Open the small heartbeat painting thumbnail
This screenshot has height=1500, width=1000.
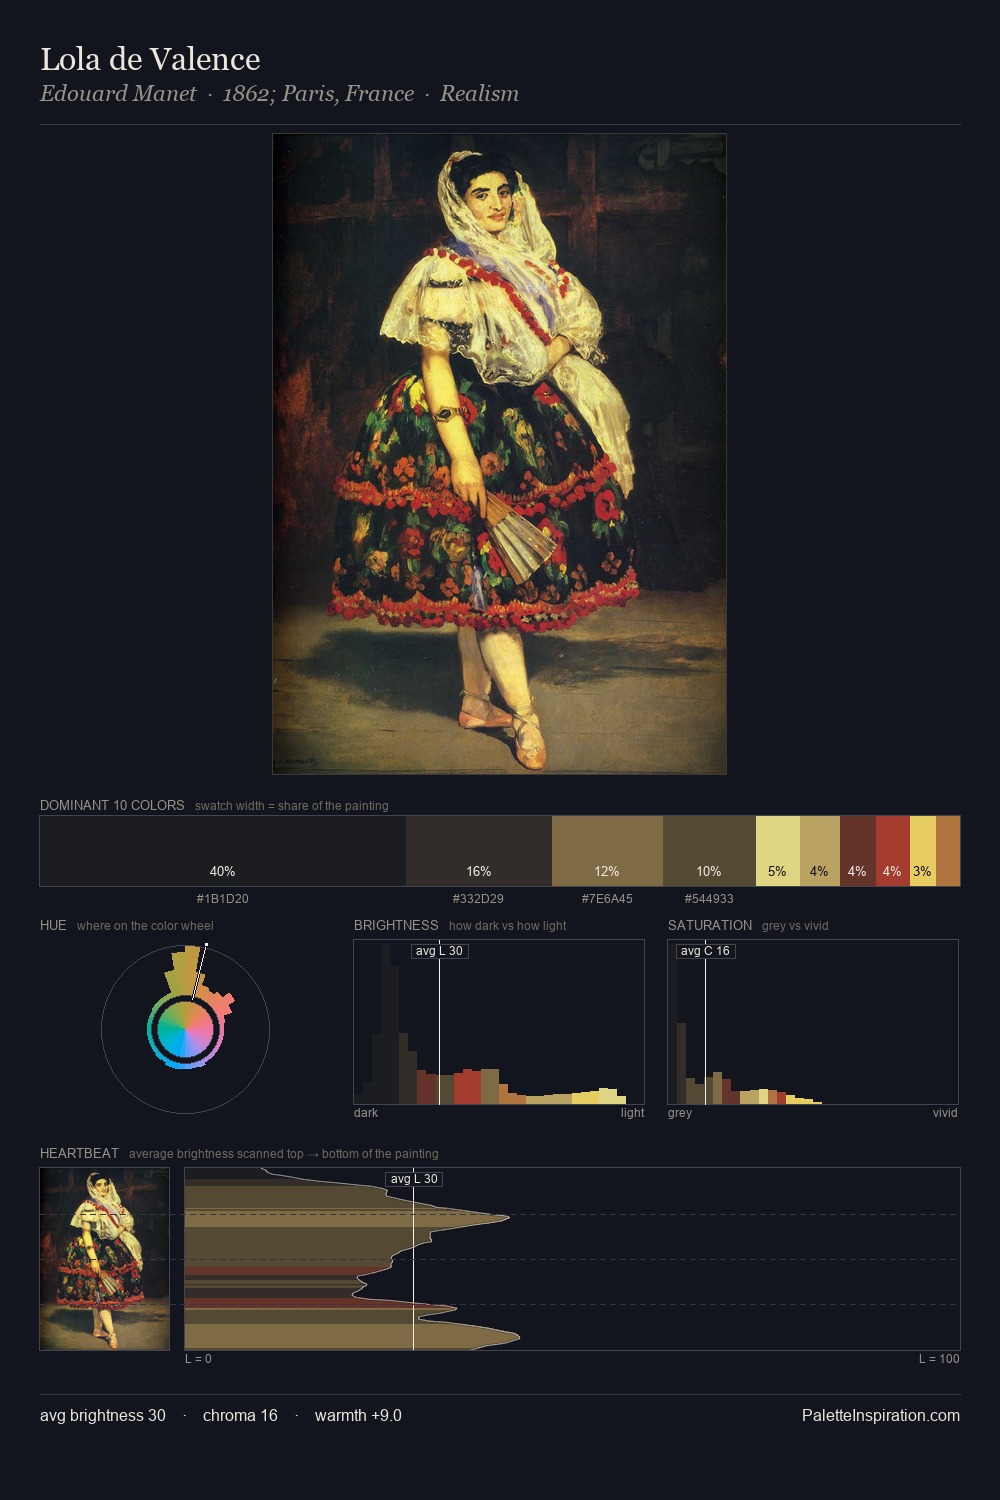pyautogui.click(x=104, y=1259)
